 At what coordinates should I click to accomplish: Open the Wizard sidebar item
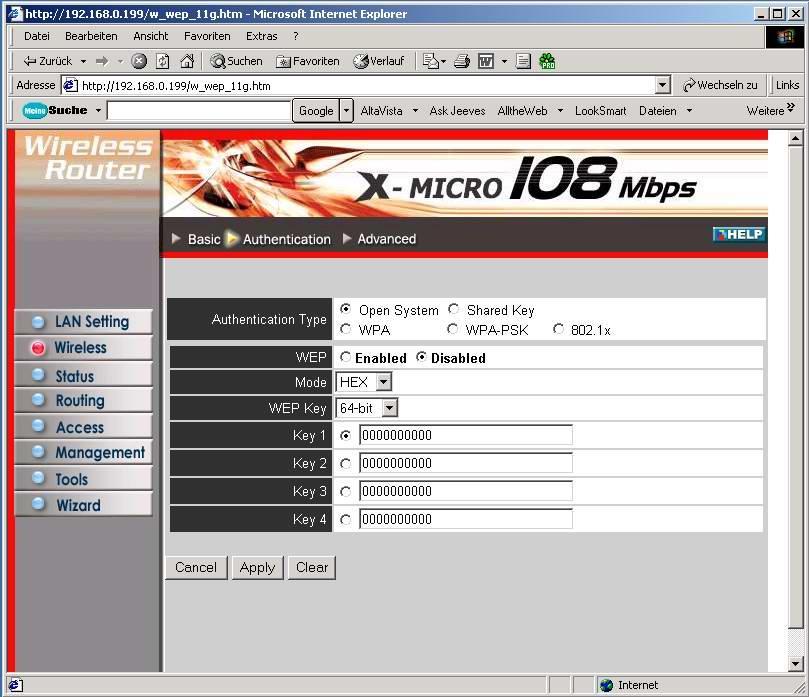(x=84, y=505)
